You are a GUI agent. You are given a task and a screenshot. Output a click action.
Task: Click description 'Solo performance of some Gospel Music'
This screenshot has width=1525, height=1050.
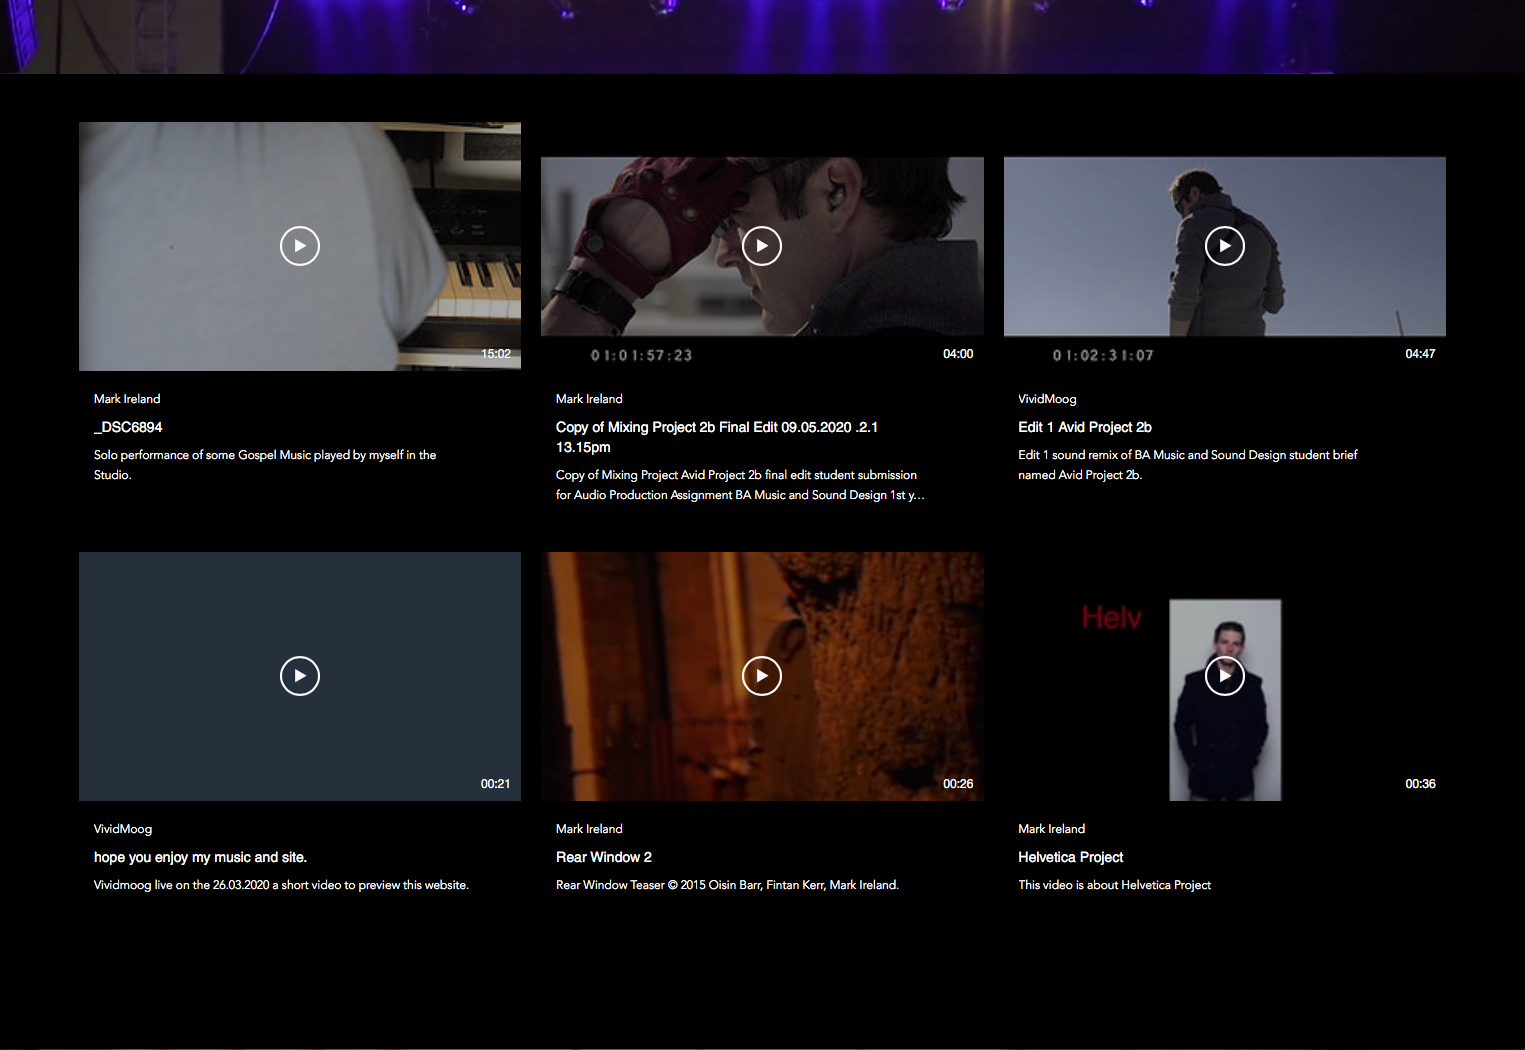click(265, 465)
